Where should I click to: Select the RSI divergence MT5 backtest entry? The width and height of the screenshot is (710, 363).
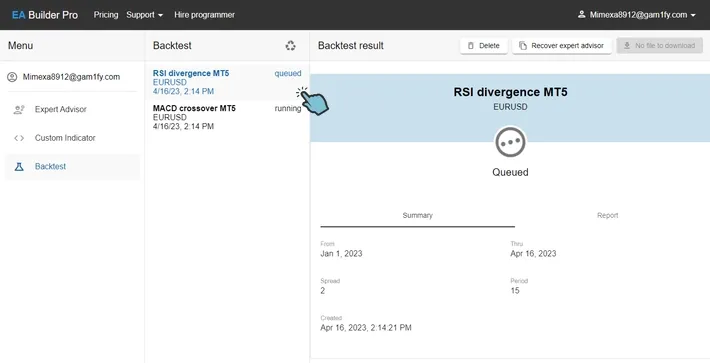pos(227,82)
